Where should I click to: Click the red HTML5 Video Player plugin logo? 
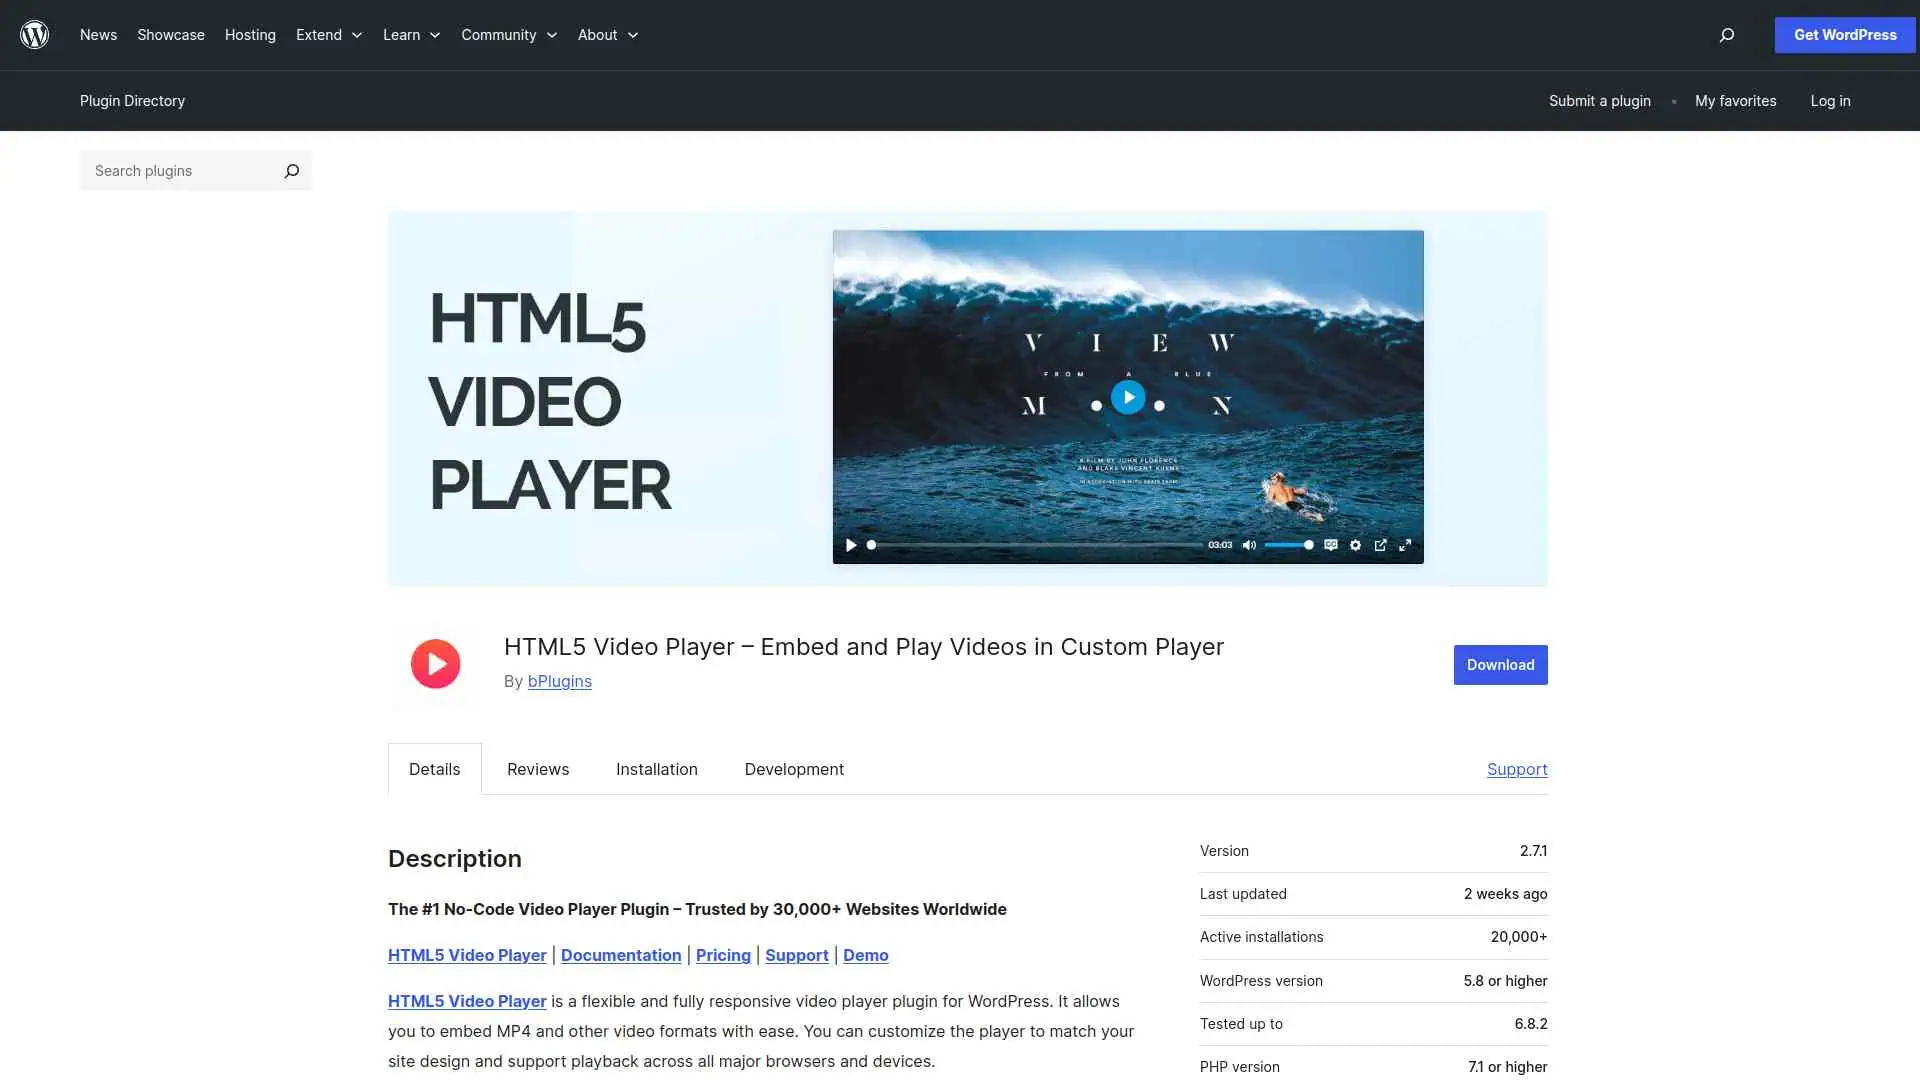tap(435, 664)
